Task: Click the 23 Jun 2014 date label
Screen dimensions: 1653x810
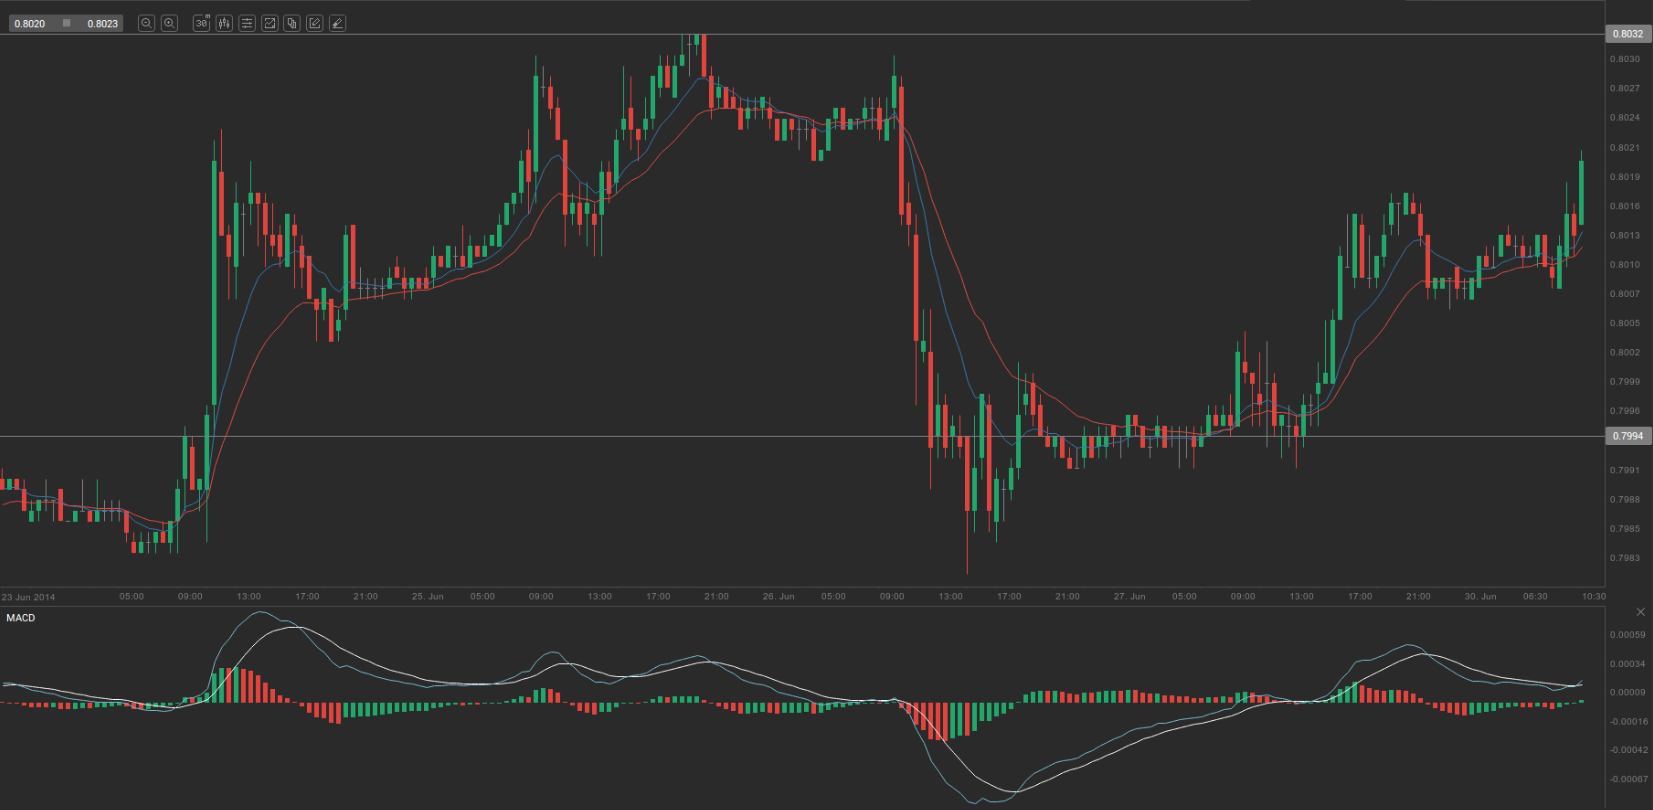Action: point(29,597)
